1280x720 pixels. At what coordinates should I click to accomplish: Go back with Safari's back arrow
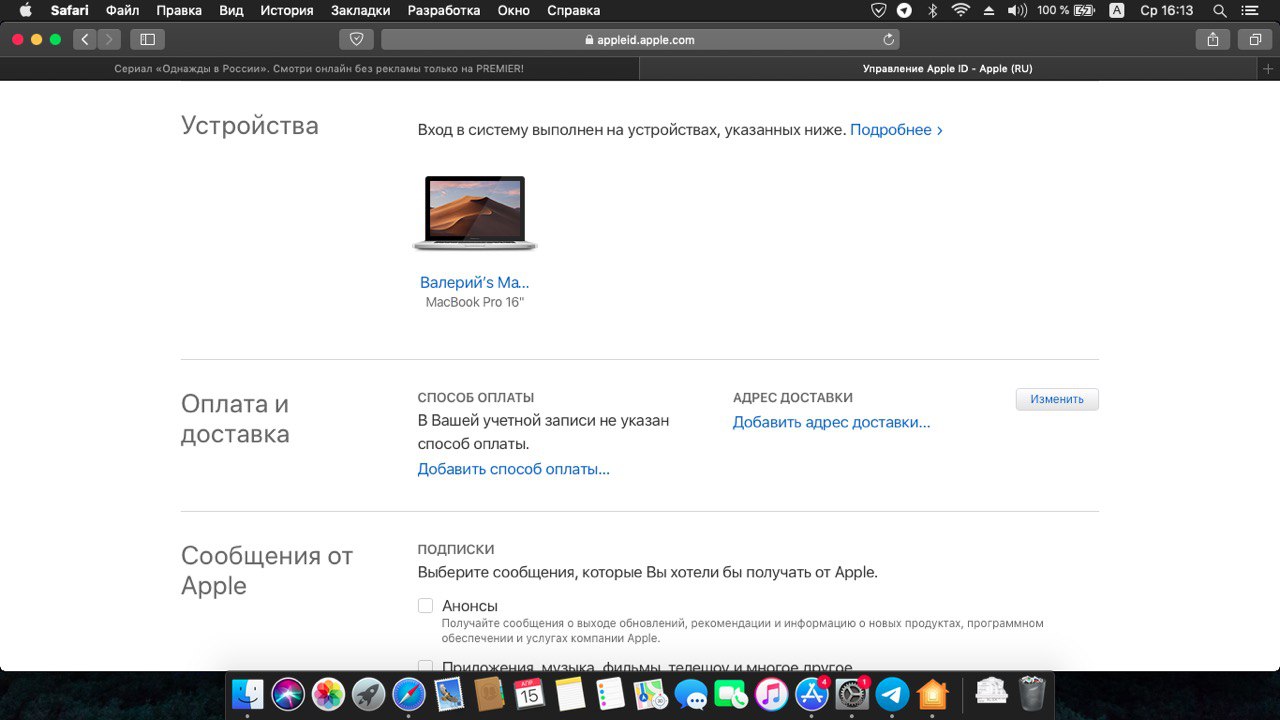coord(85,39)
